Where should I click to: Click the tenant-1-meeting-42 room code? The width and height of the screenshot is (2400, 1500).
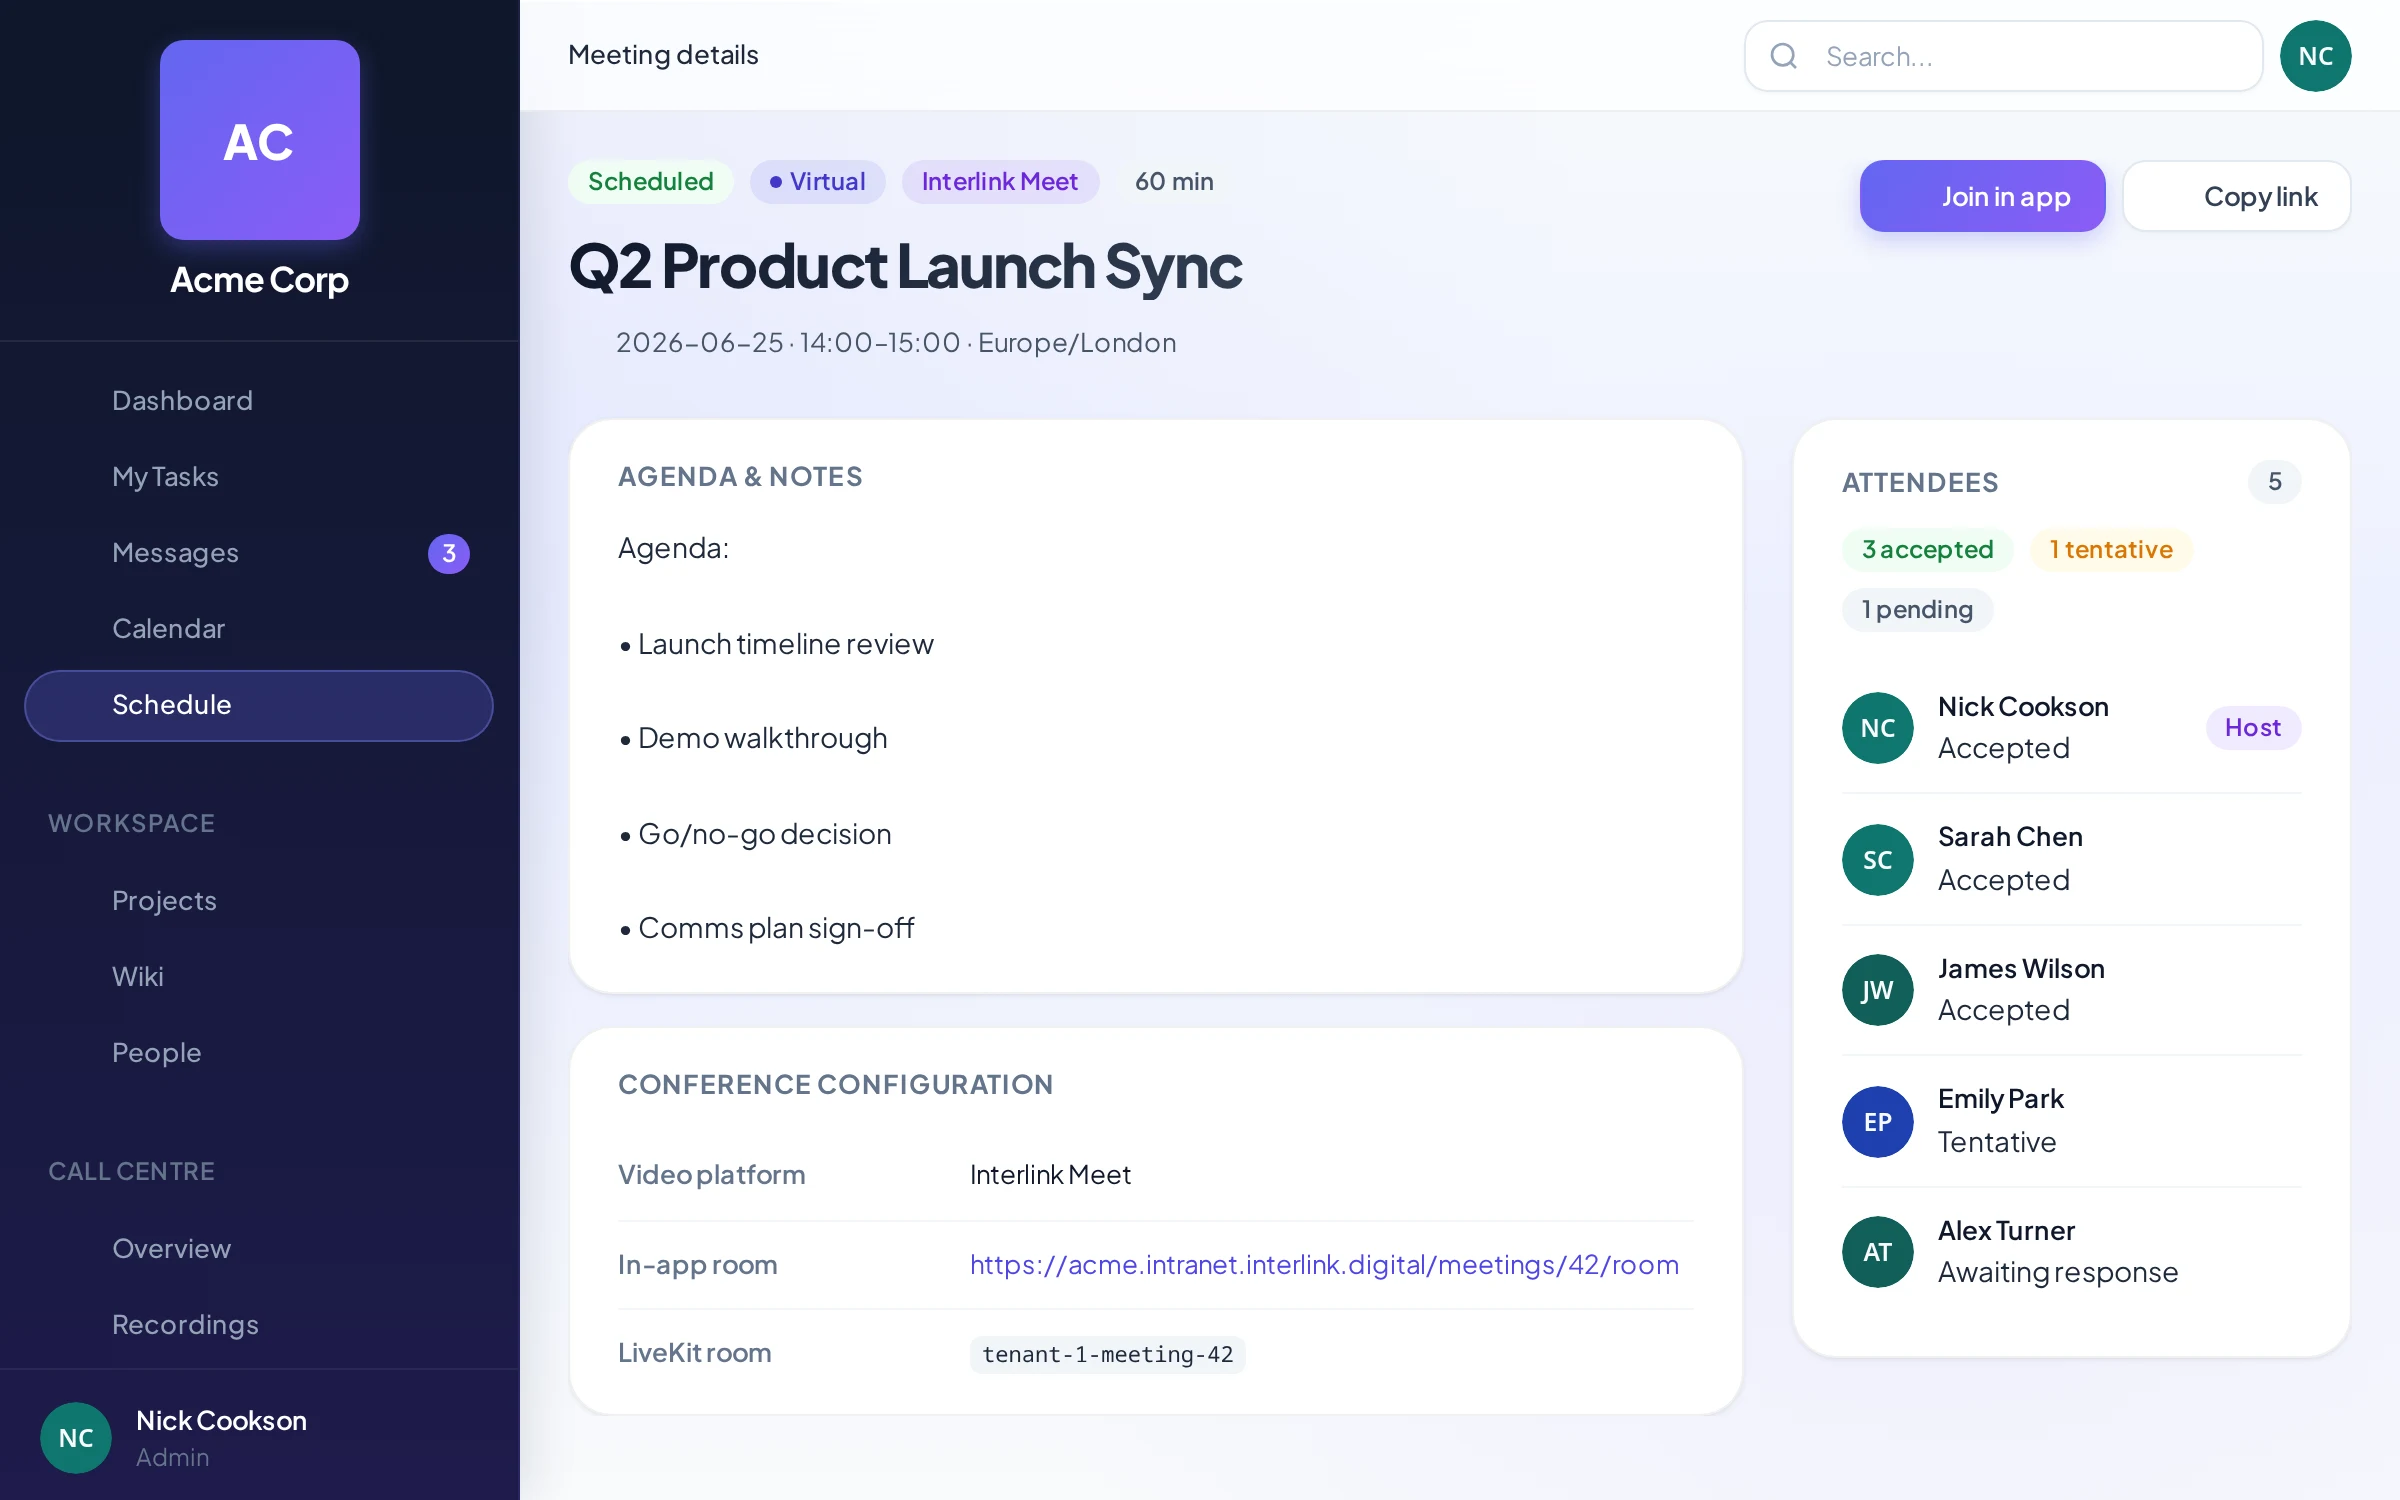tap(1107, 1354)
